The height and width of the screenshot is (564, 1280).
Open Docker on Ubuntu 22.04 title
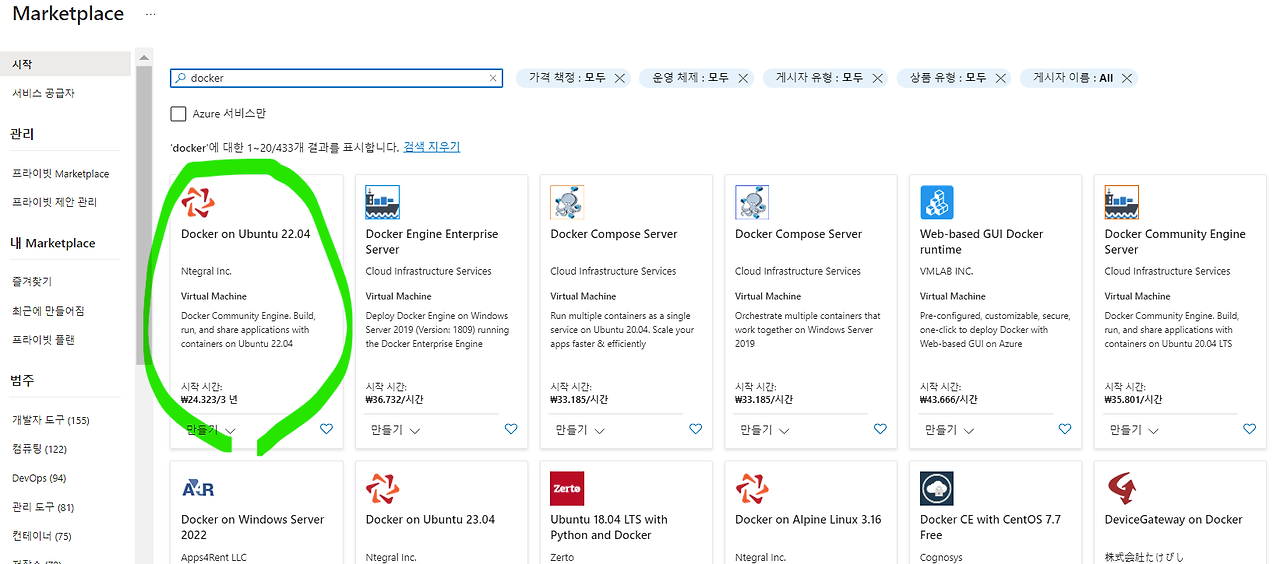(x=246, y=234)
